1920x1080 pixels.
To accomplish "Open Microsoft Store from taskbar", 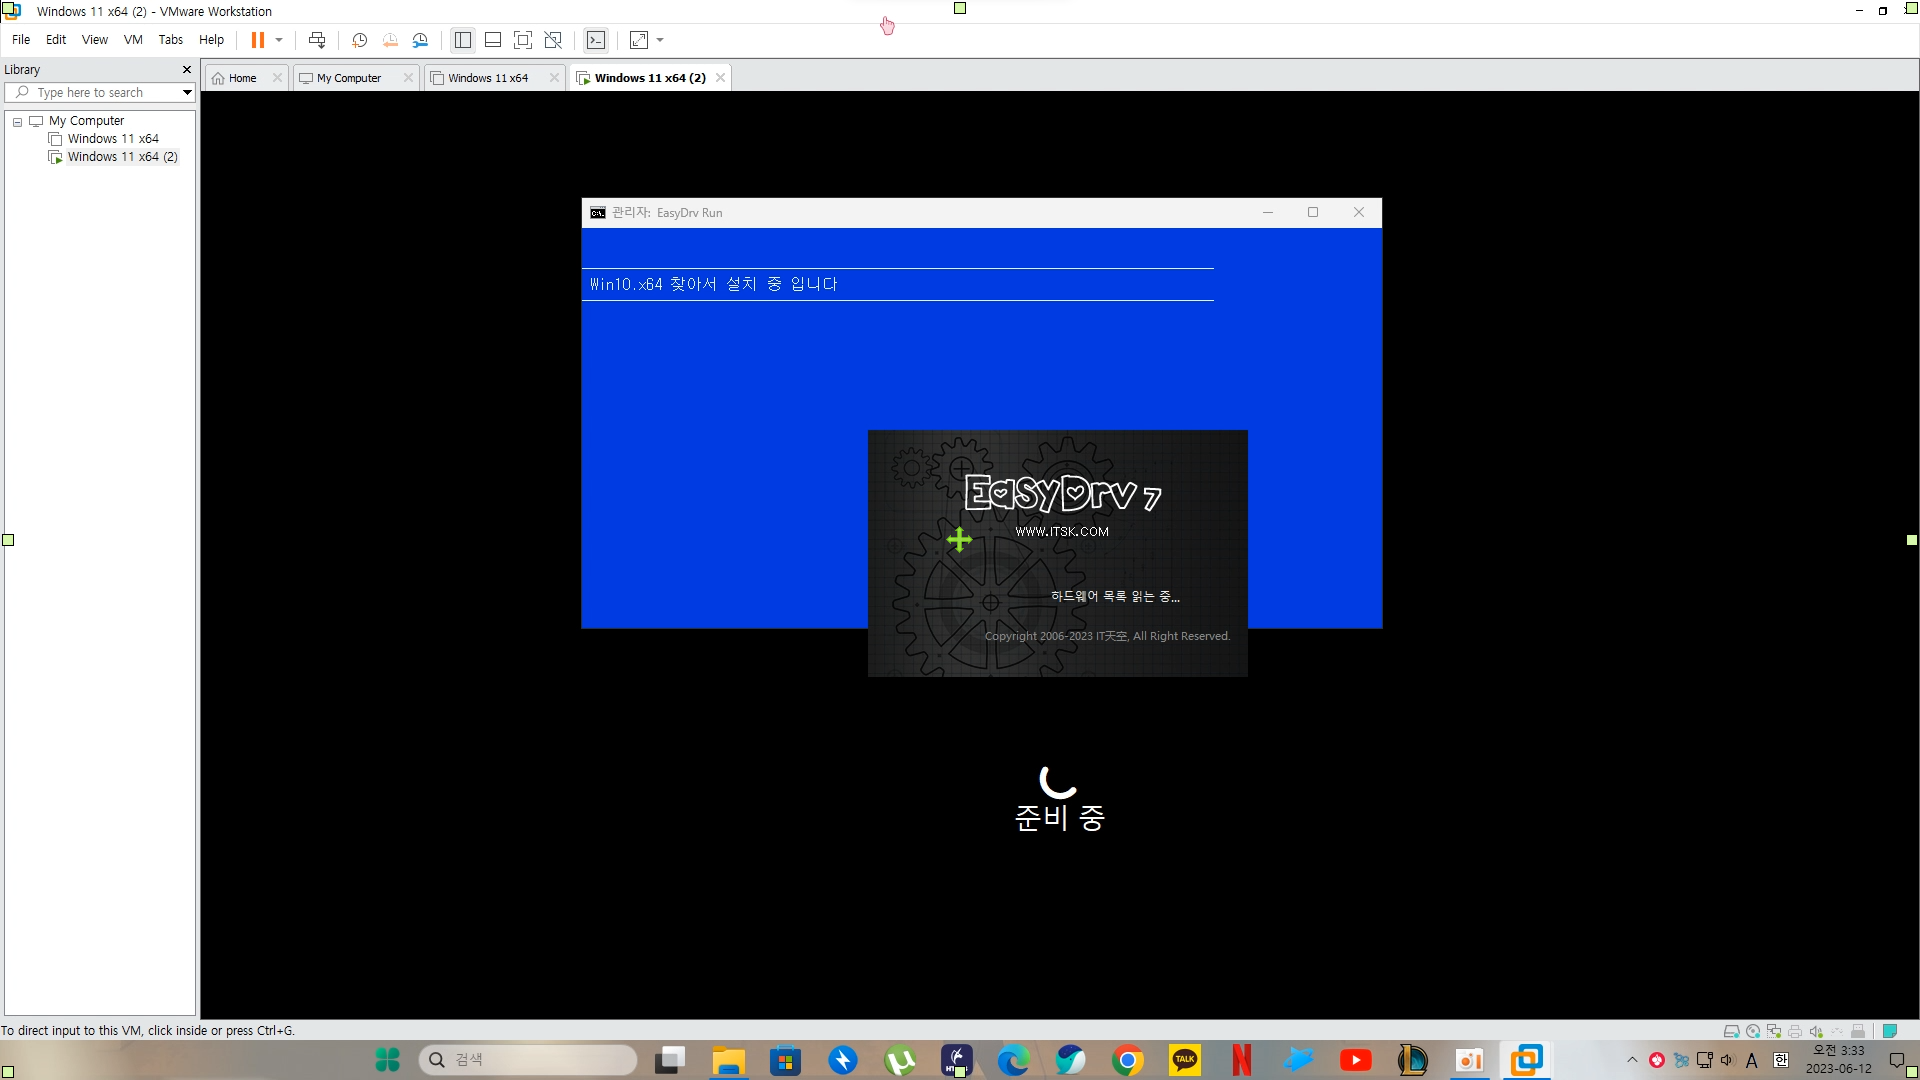I will tap(785, 1060).
